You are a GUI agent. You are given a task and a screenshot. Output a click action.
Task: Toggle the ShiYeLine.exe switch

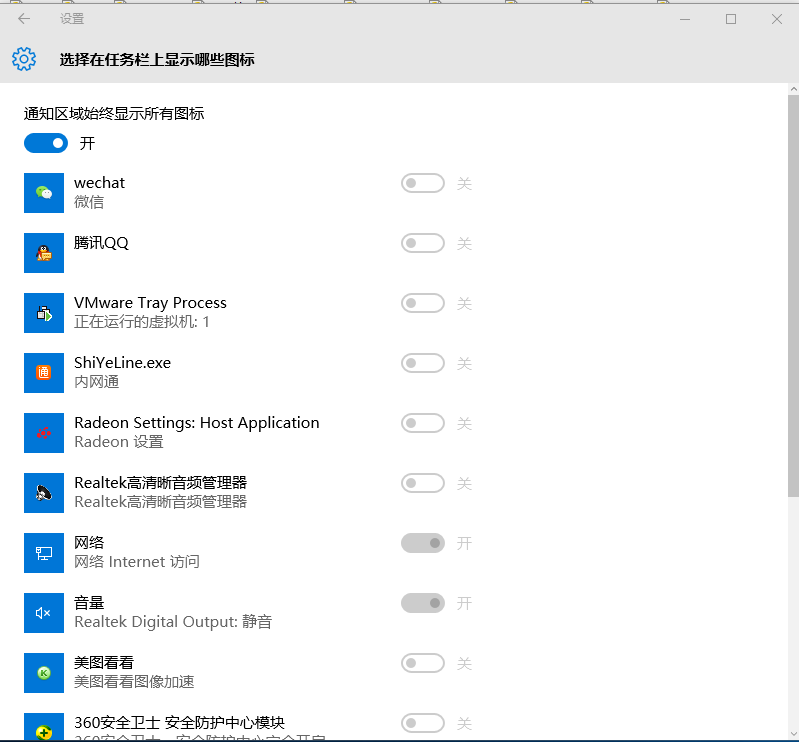[422, 363]
